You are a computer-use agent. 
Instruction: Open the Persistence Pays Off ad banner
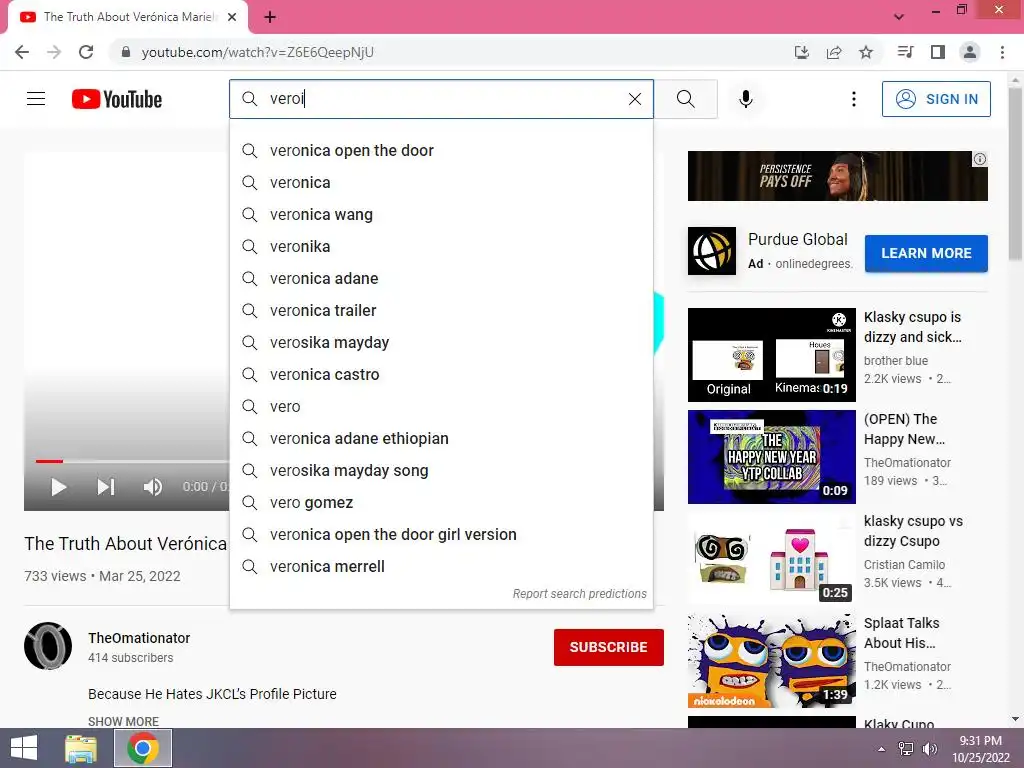tap(837, 176)
